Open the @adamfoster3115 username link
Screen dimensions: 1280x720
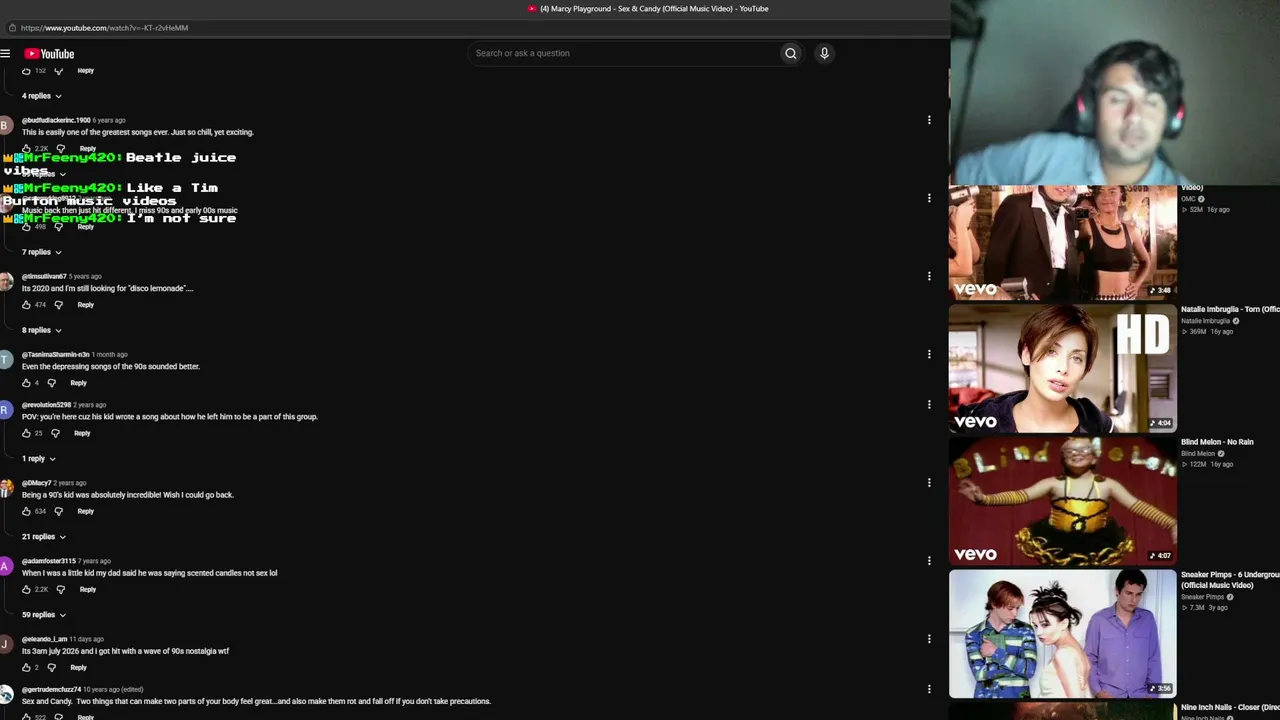click(49, 562)
